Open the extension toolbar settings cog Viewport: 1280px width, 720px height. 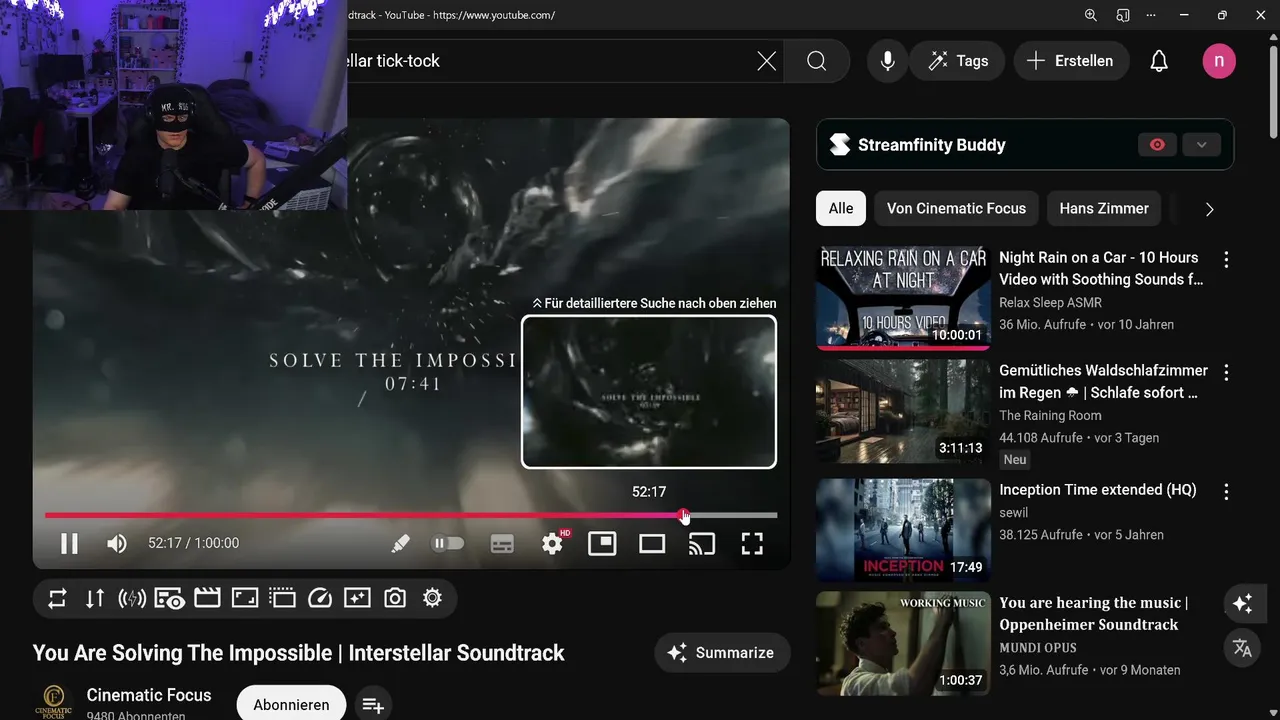(432, 598)
